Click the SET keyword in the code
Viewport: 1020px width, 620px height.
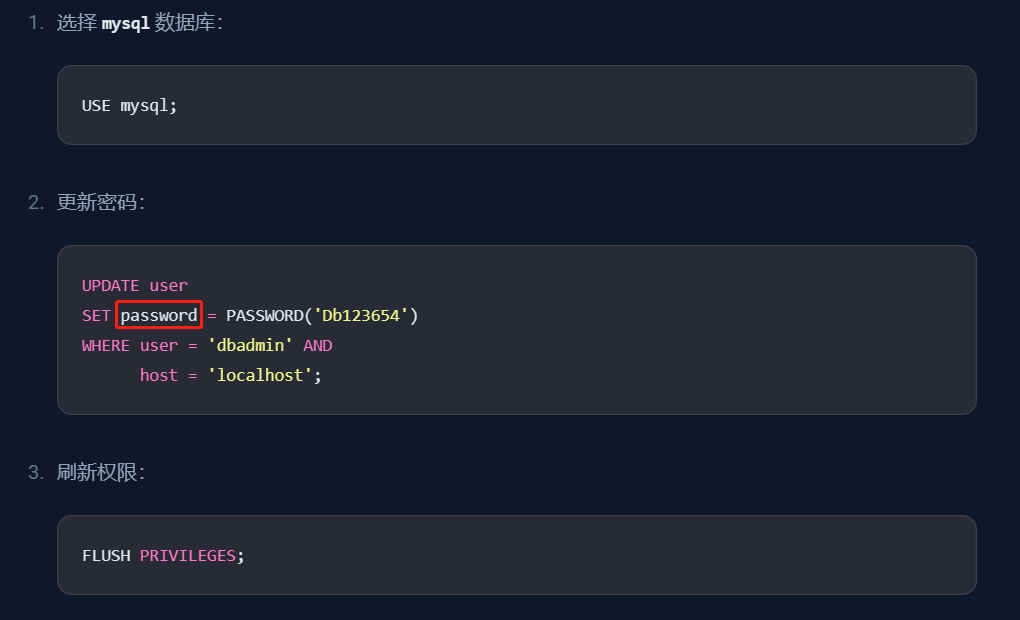pyautogui.click(x=96, y=316)
